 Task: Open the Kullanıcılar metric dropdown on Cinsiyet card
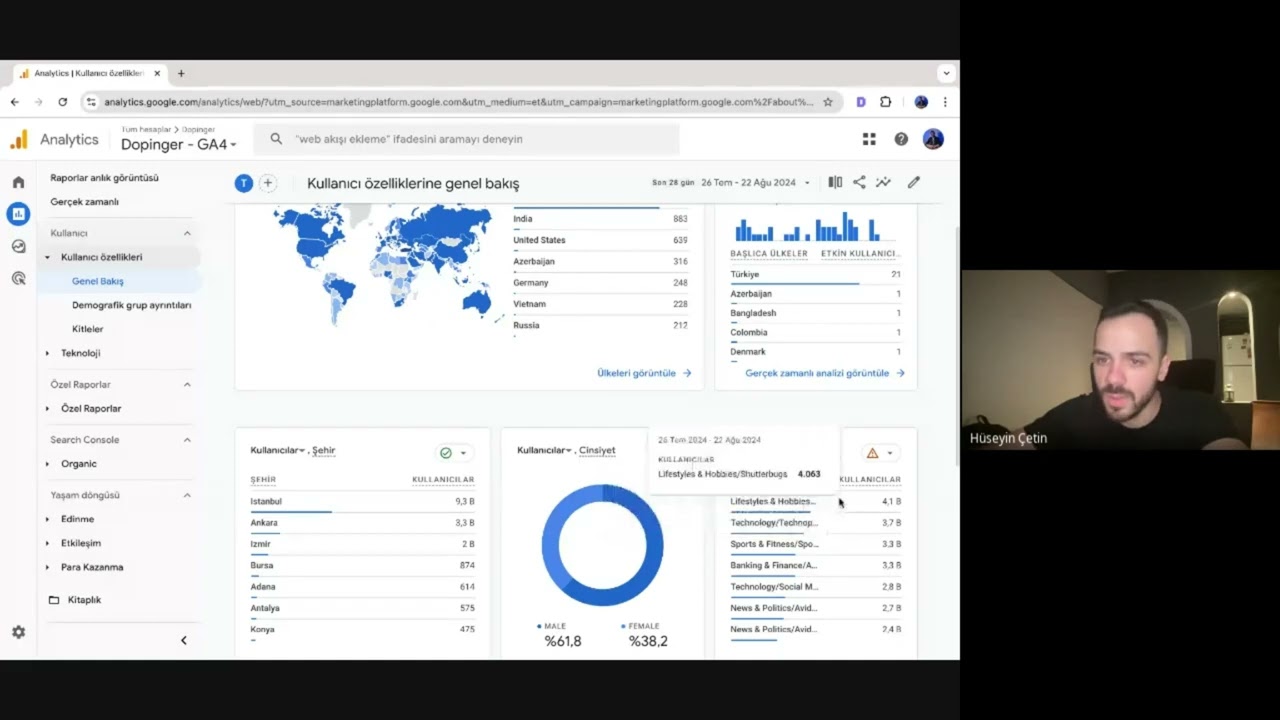545,450
